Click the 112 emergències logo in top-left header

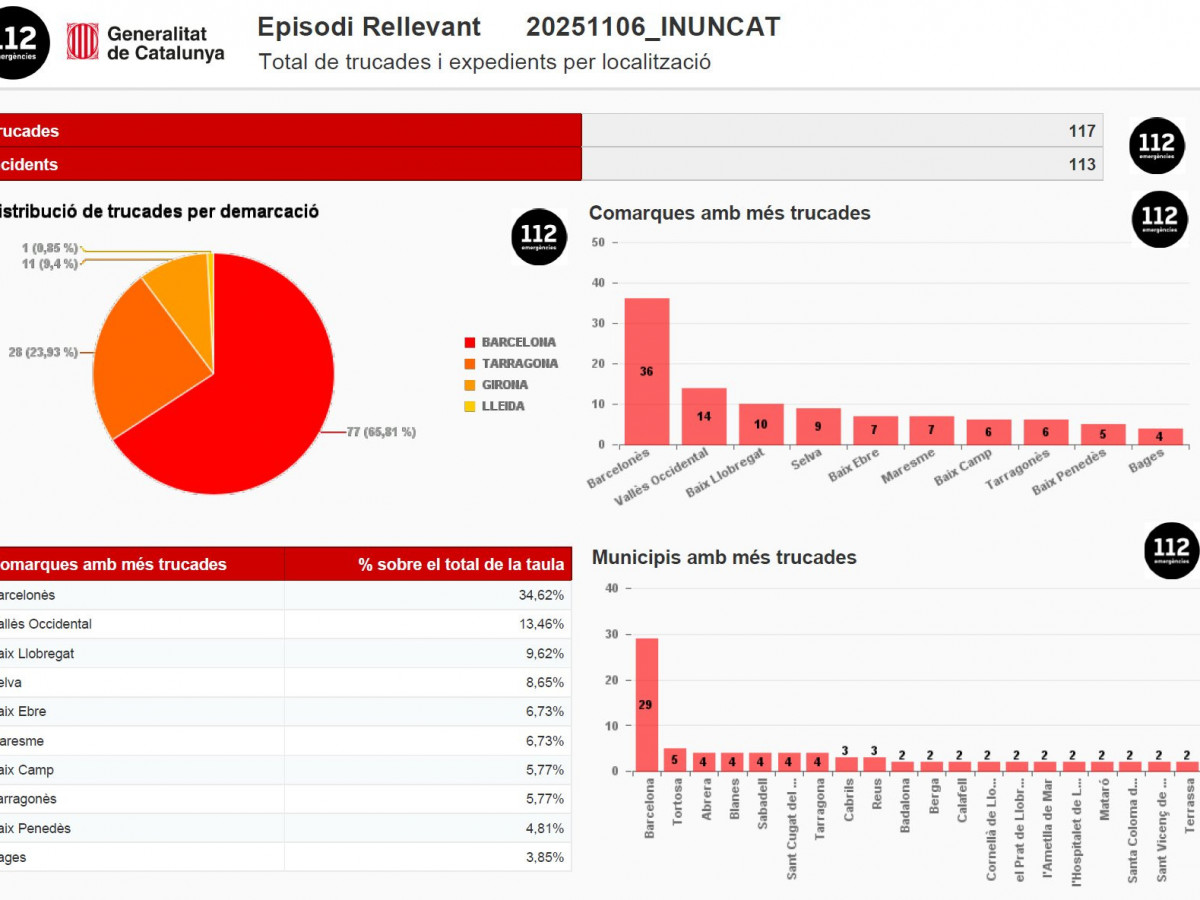pyautogui.click(x=20, y=42)
